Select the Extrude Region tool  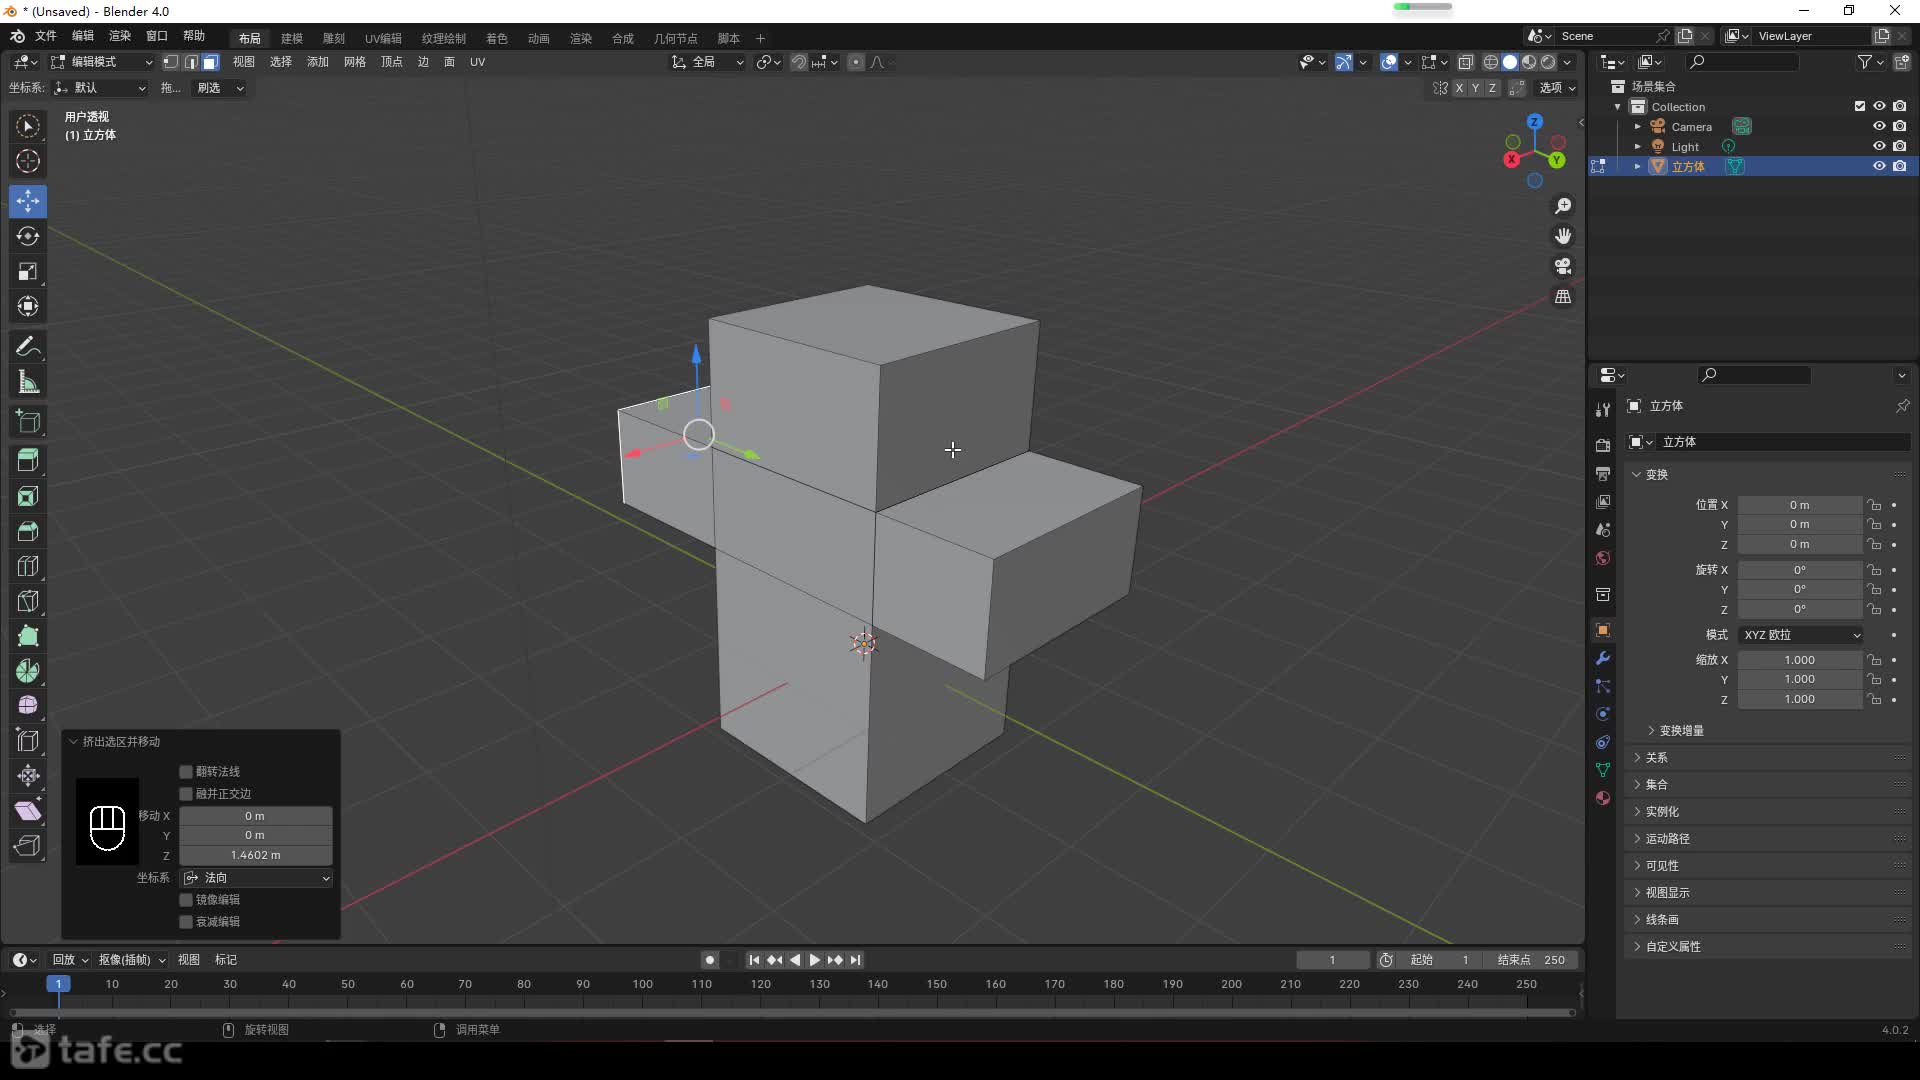[28, 461]
